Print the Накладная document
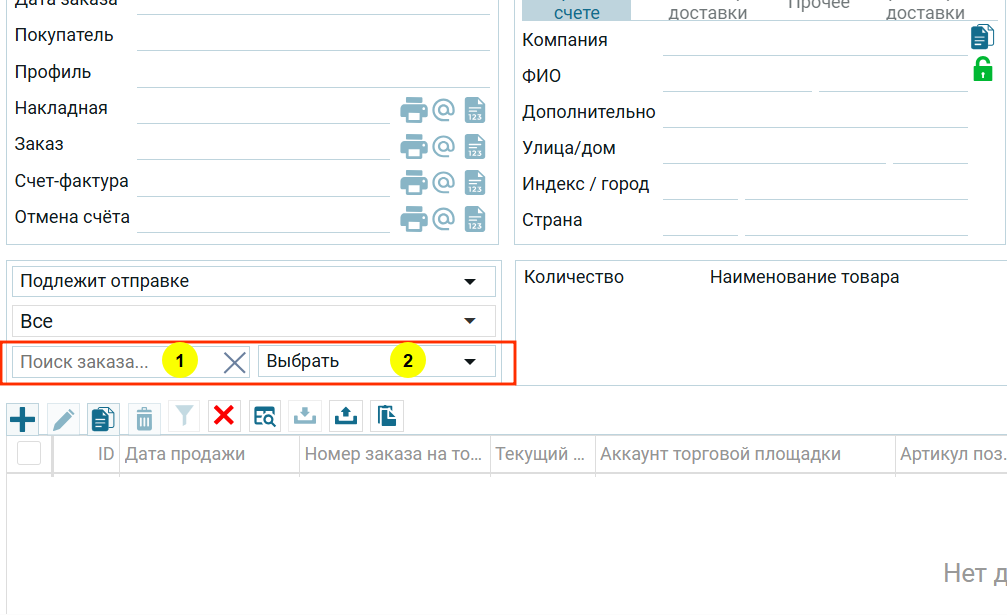Viewport: 1007px width, 615px height. 413,110
